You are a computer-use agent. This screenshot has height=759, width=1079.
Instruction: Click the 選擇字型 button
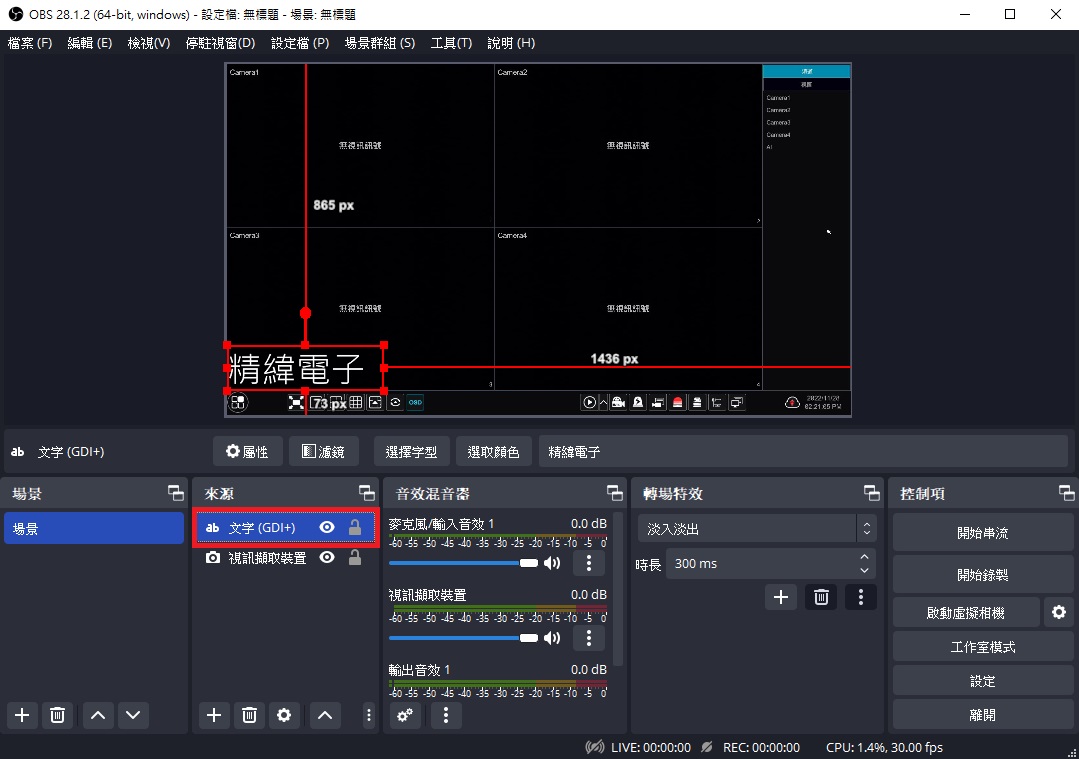(x=412, y=451)
